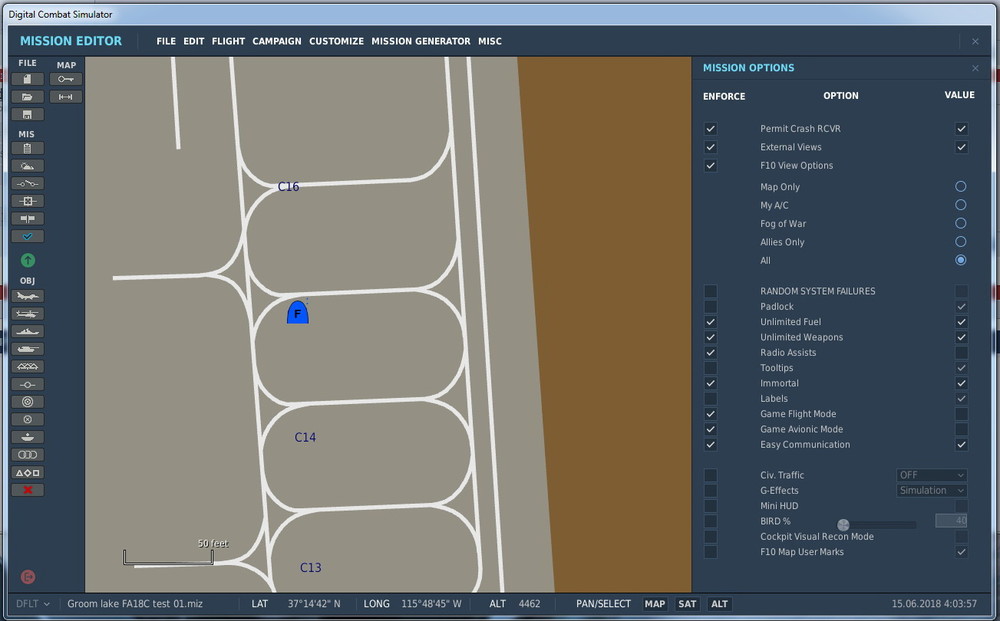1000x621 pixels.
Task: Open the mission goals crosshair-box icon
Action: click(27, 201)
